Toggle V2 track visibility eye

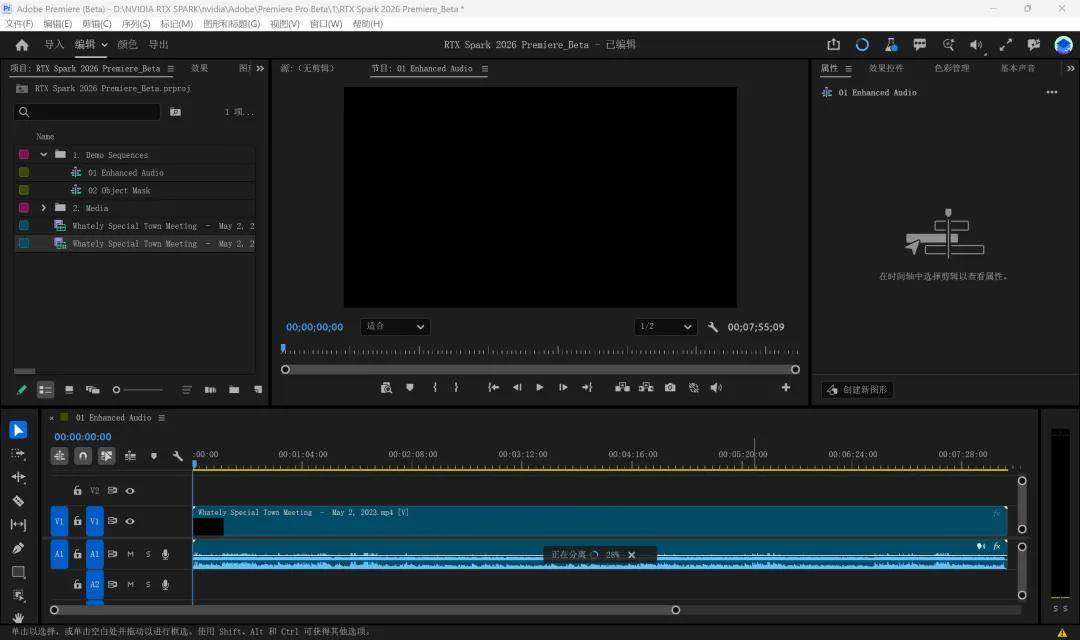pos(130,491)
